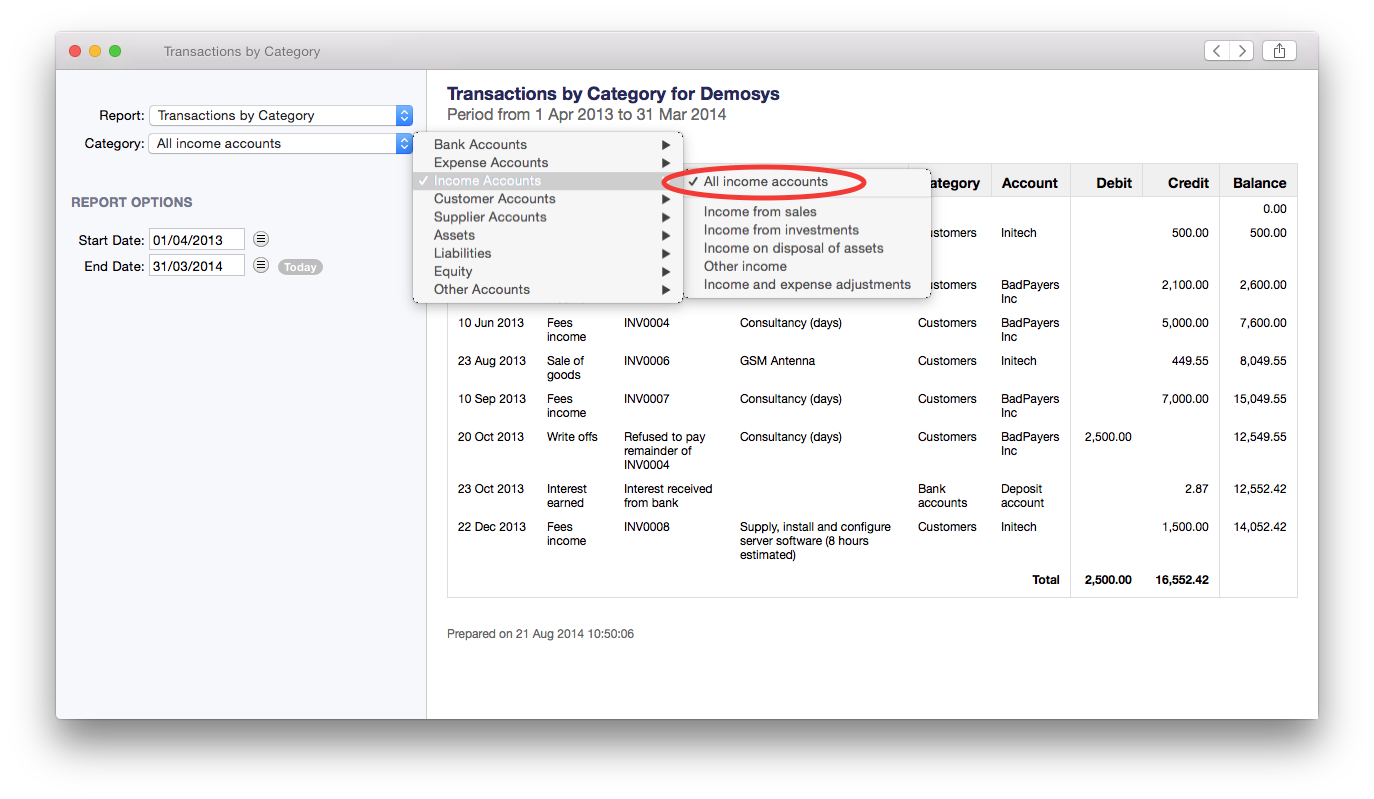This screenshot has width=1374, height=799.
Task: Click the INV0004 reference cell
Action: pyautogui.click(x=647, y=323)
